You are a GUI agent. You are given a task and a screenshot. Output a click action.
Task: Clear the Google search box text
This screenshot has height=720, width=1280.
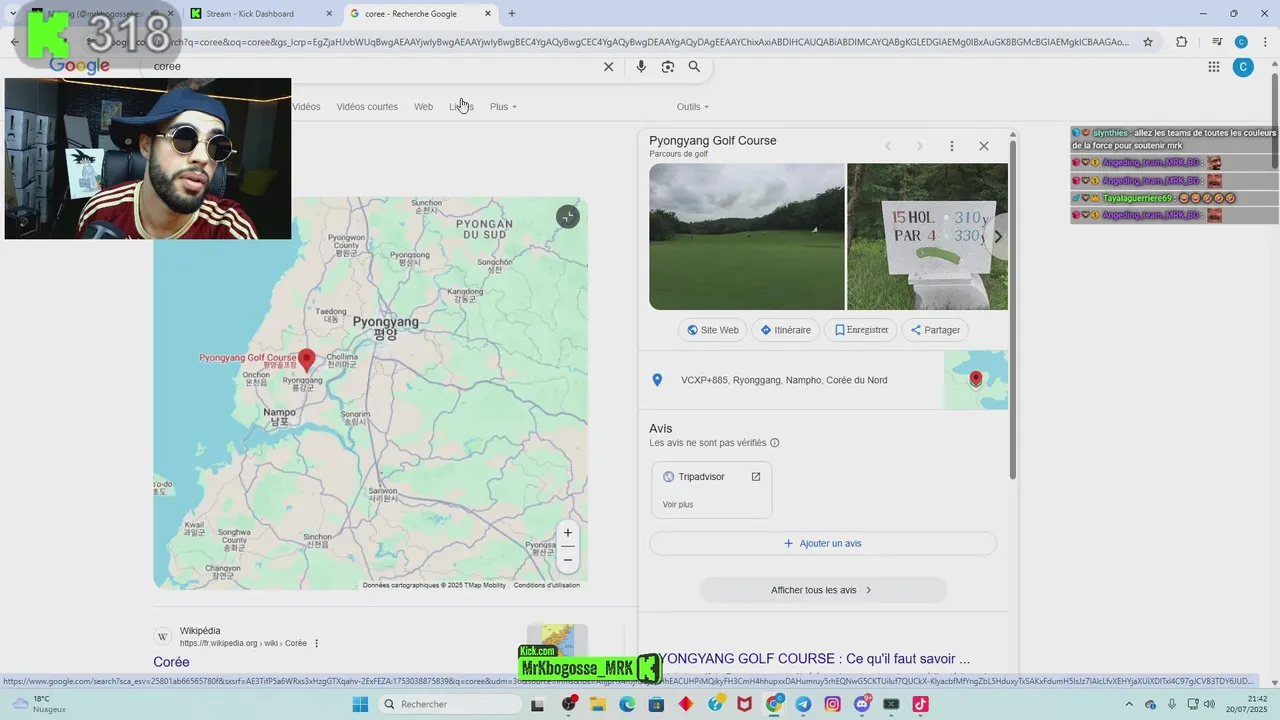(608, 66)
